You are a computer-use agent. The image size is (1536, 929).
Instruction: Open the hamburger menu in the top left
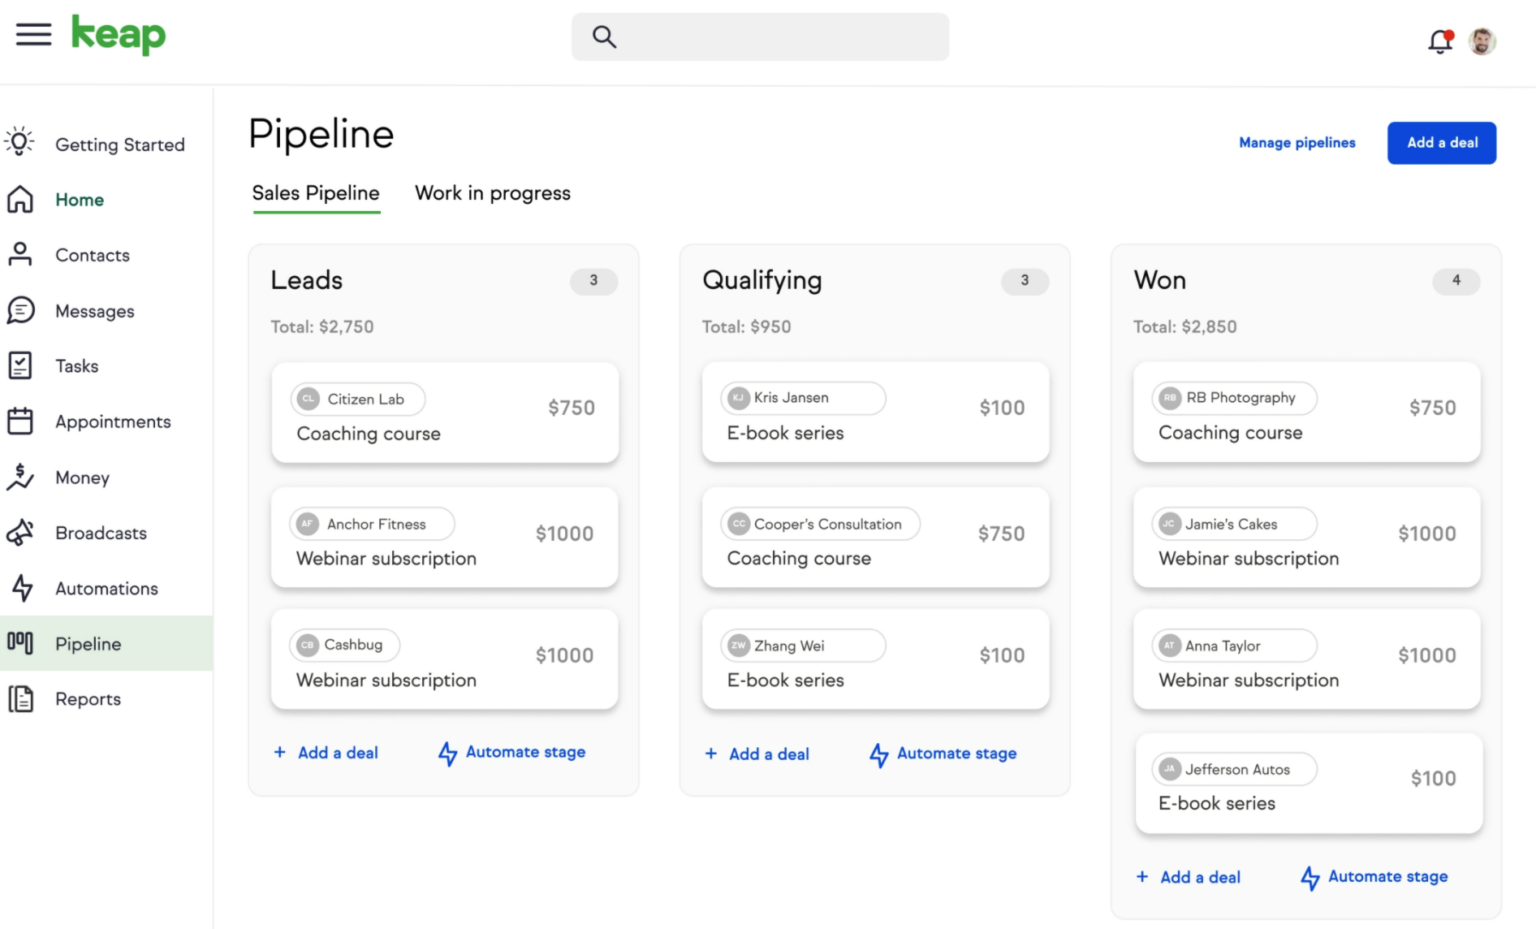(33, 34)
